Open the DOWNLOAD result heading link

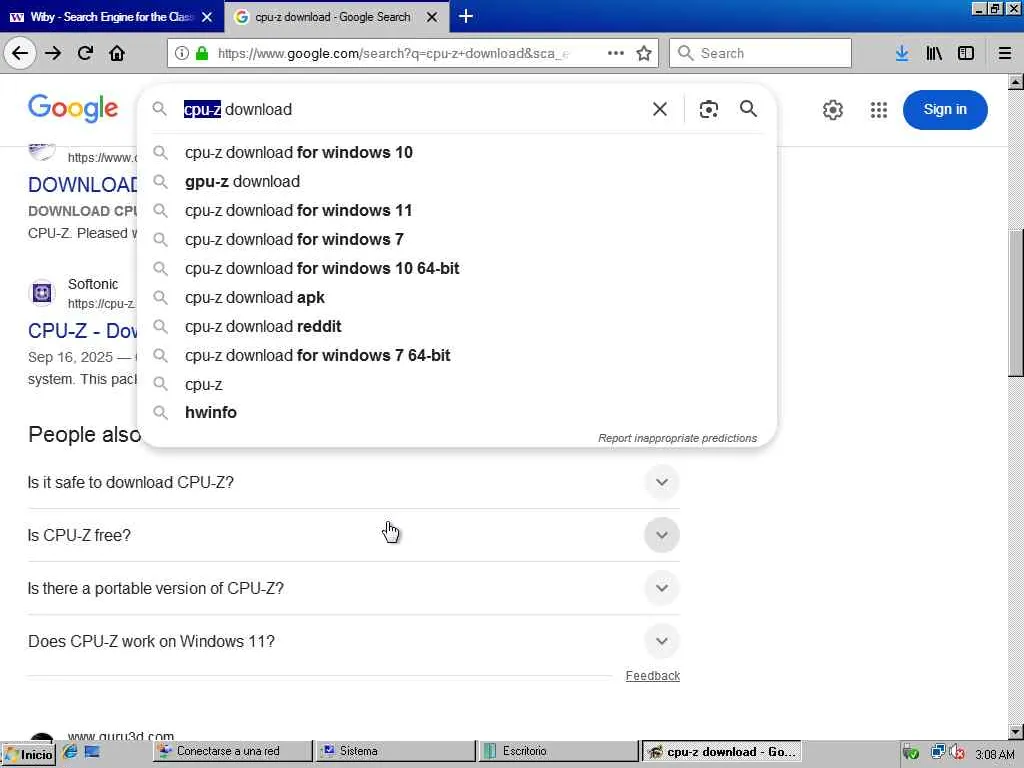tap(83, 184)
